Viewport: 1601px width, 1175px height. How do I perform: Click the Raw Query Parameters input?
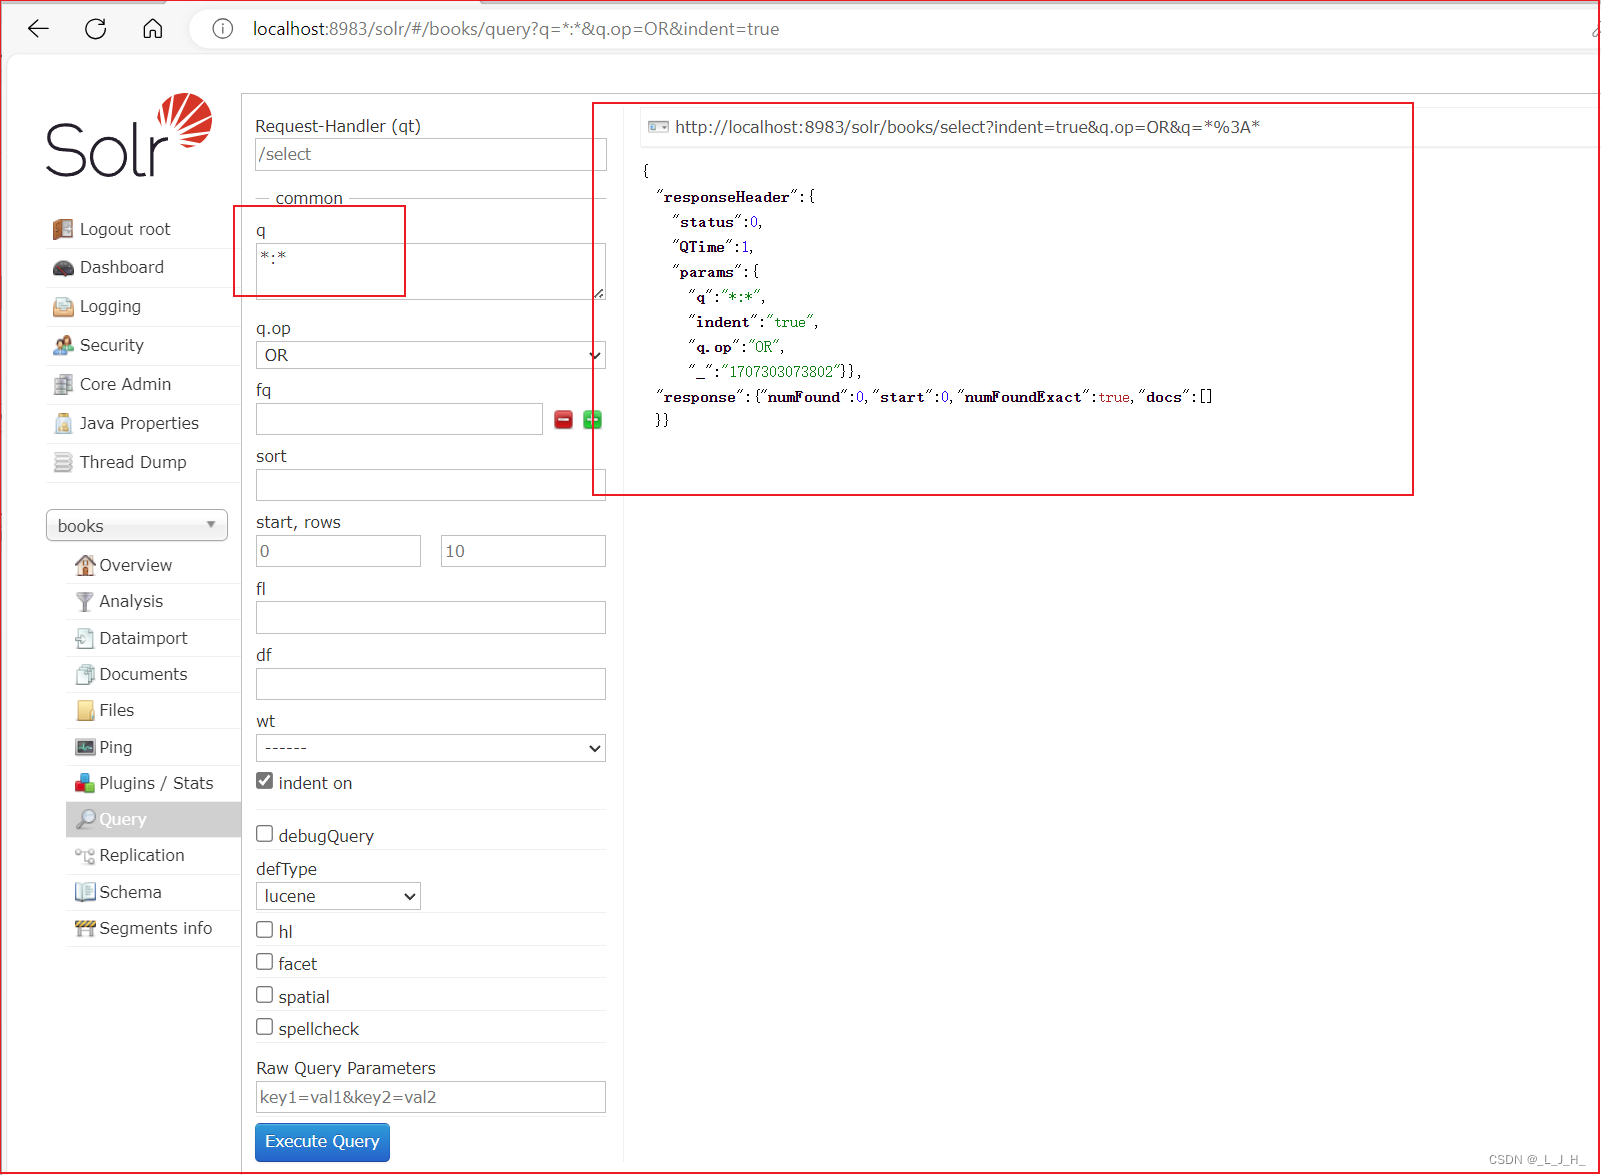(x=431, y=1097)
